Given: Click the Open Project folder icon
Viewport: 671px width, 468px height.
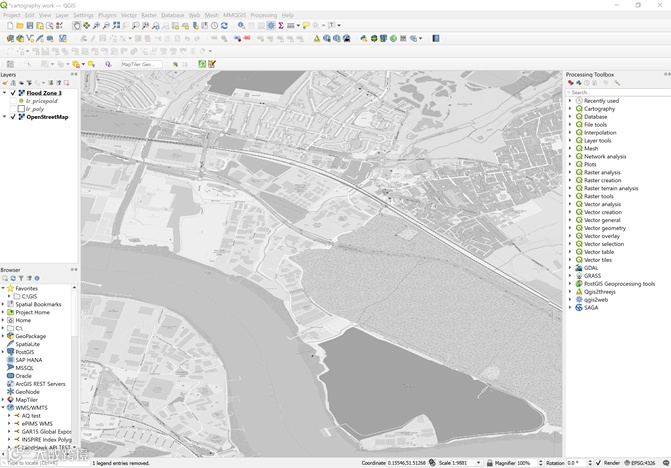Looking at the screenshot, I should pos(19,26).
